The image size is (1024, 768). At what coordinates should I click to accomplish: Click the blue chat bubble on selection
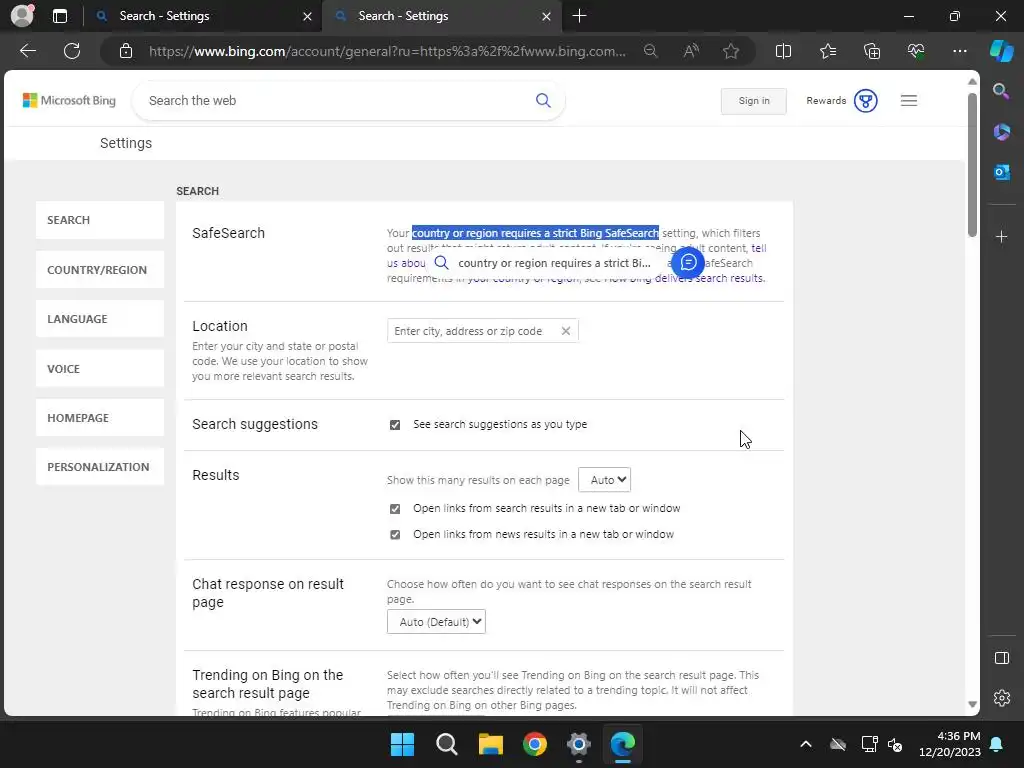(x=688, y=263)
